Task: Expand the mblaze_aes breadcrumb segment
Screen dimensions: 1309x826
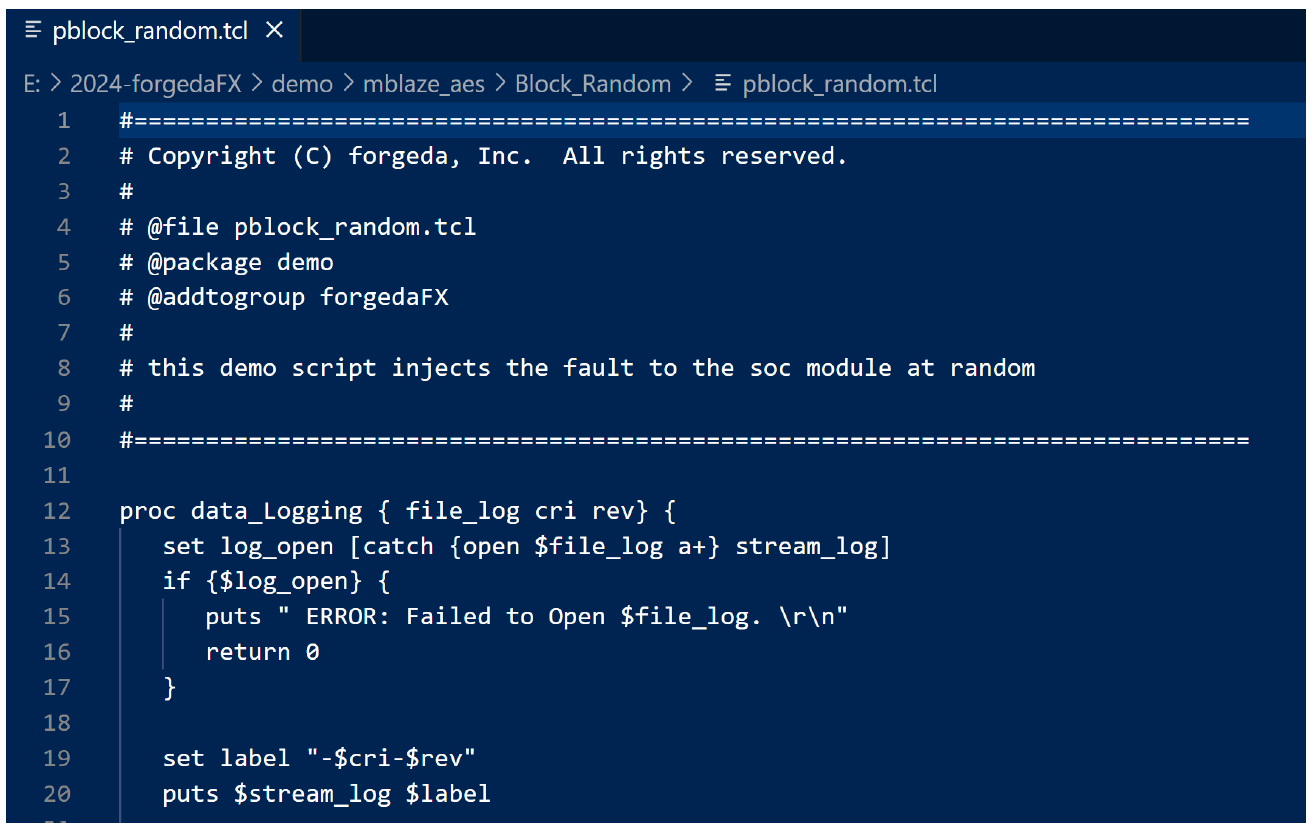Action: (x=423, y=84)
